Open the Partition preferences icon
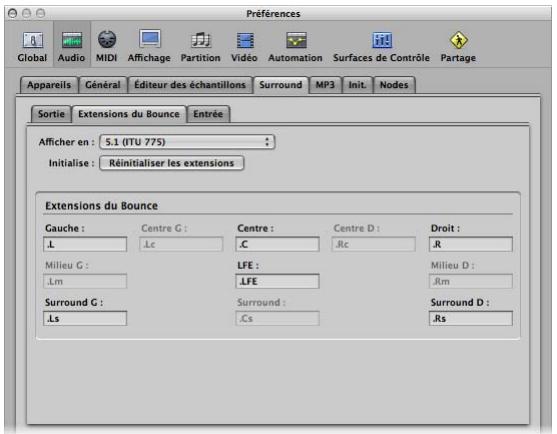The width and height of the screenshot is (557, 434). tap(200, 47)
